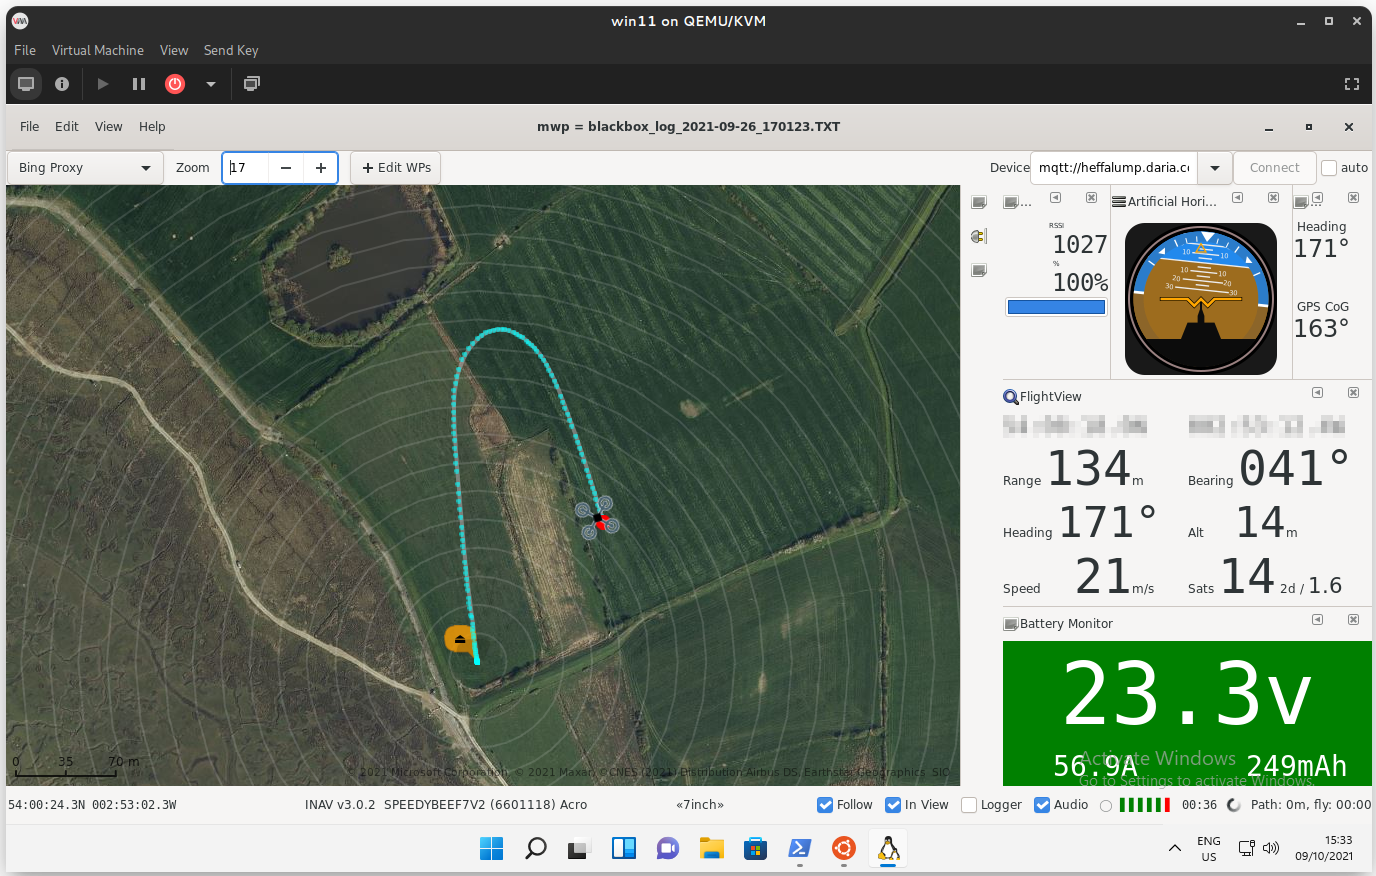This screenshot has height=876, width=1376.
Task: Open the VM shutdown options dropdown arrow
Action: point(211,84)
